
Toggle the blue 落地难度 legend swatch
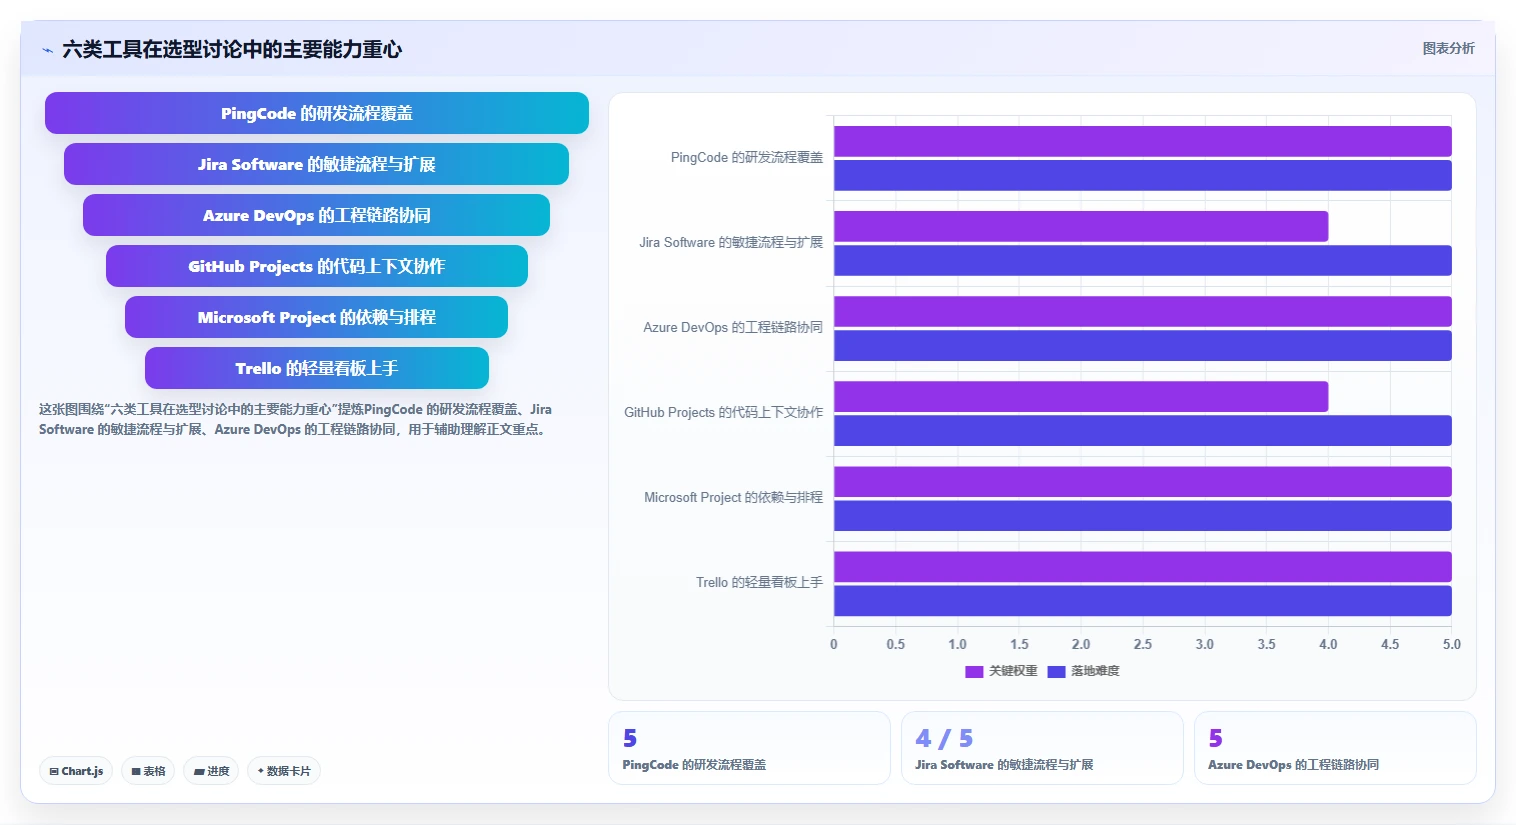[1056, 672]
